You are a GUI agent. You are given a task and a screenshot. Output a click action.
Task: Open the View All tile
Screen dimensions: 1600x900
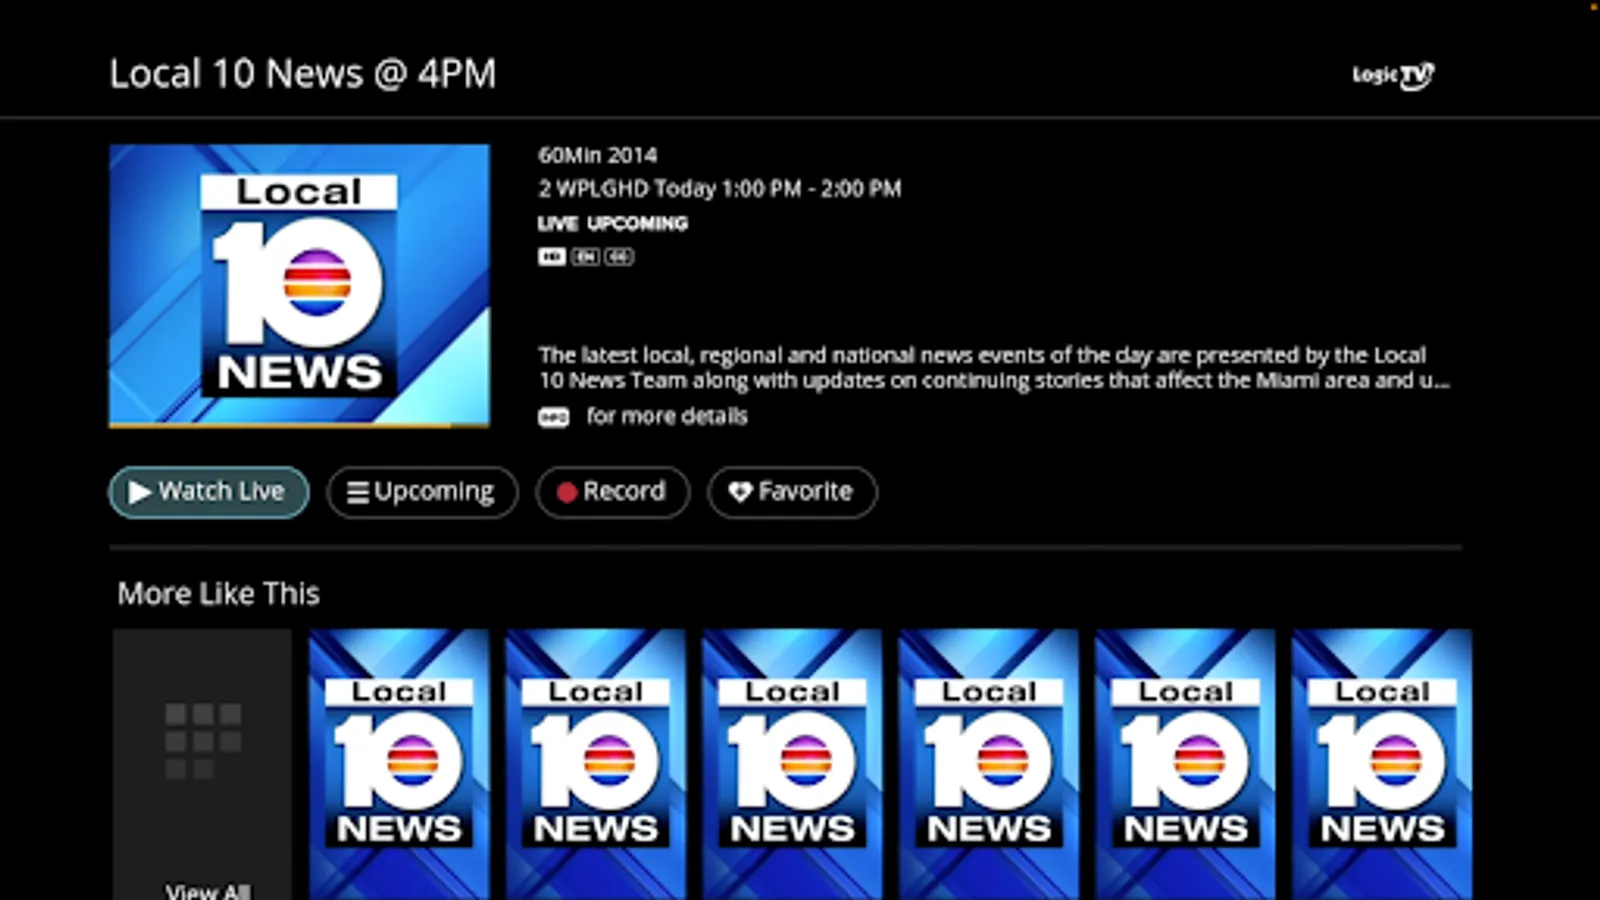(x=202, y=765)
